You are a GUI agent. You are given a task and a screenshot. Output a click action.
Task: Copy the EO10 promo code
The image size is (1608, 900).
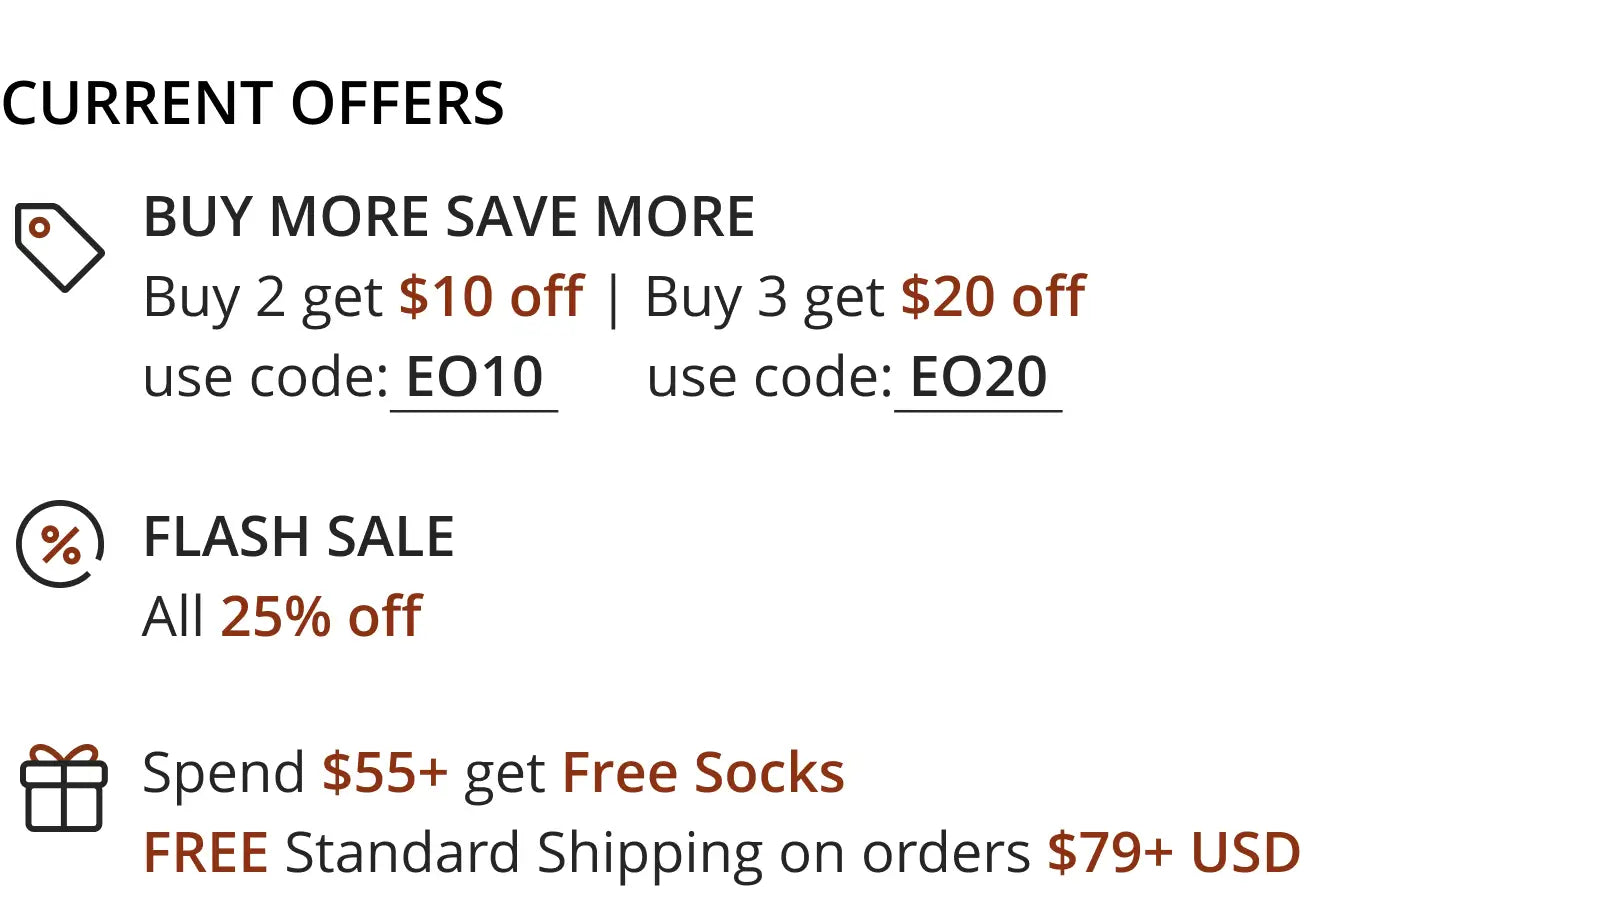474,378
